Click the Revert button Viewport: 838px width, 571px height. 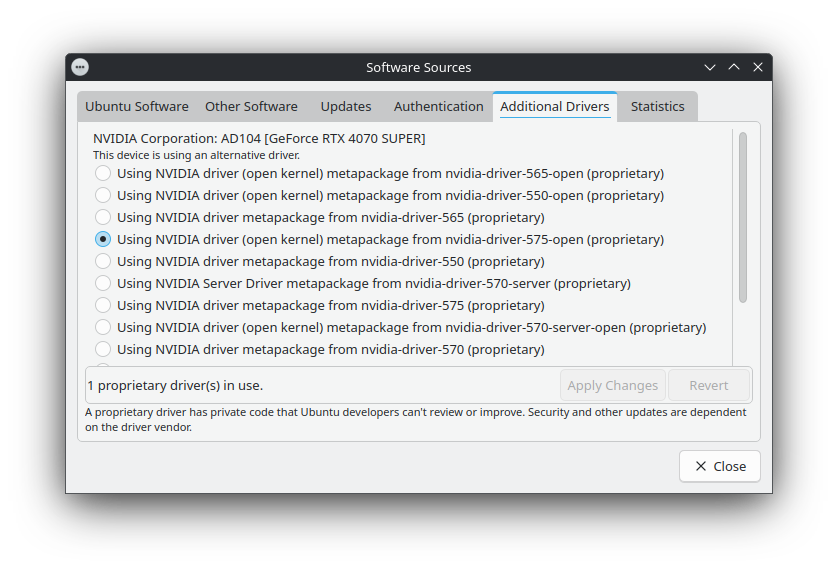pyautogui.click(x=709, y=385)
